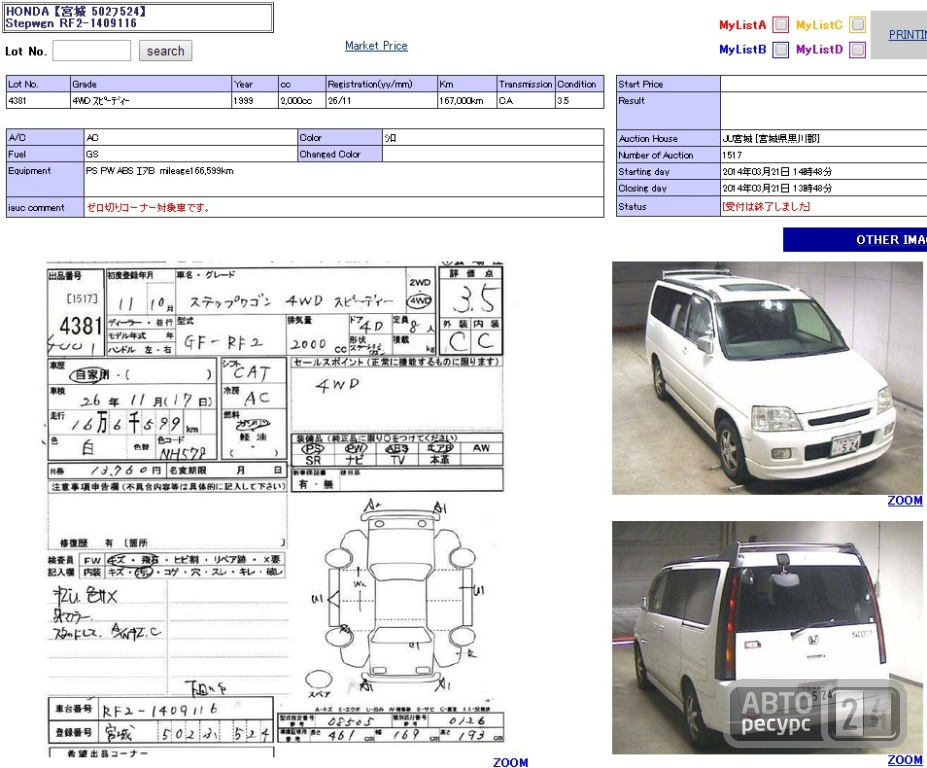Viewport: 927px width, 768px height.
Task: Click the MyListD label
Action: click(819, 50)
